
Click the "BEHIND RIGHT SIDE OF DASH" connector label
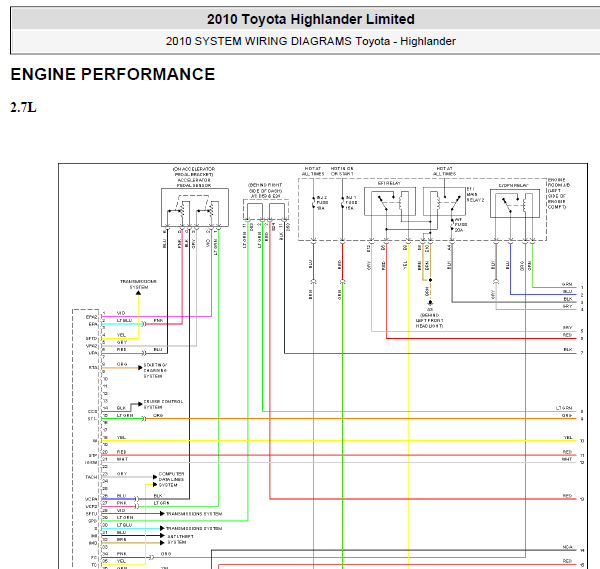pyautogui.click(x=265, y=190)
